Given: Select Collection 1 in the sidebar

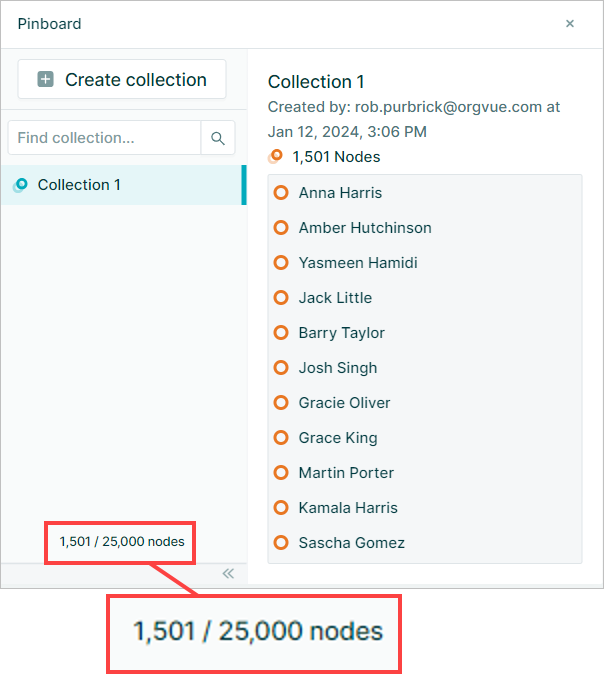Looking at the screenshot, I should (x=123, y=185).
